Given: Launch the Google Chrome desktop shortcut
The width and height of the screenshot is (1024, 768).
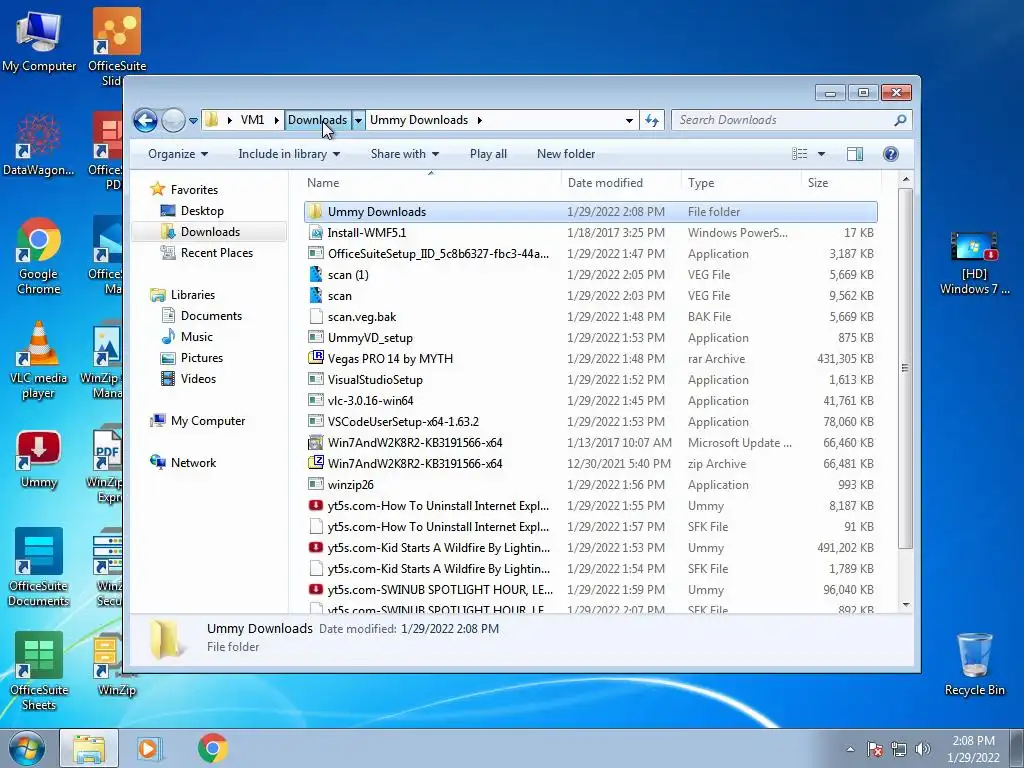Looking at the screenshot, I should click(x=39, y=256).
